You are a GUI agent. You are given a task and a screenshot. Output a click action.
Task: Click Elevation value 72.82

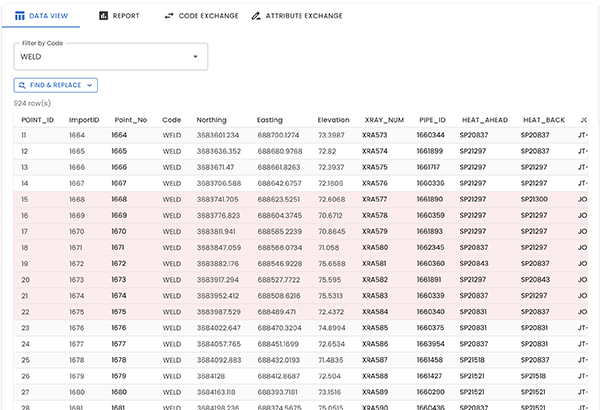(x=327, y=151)
